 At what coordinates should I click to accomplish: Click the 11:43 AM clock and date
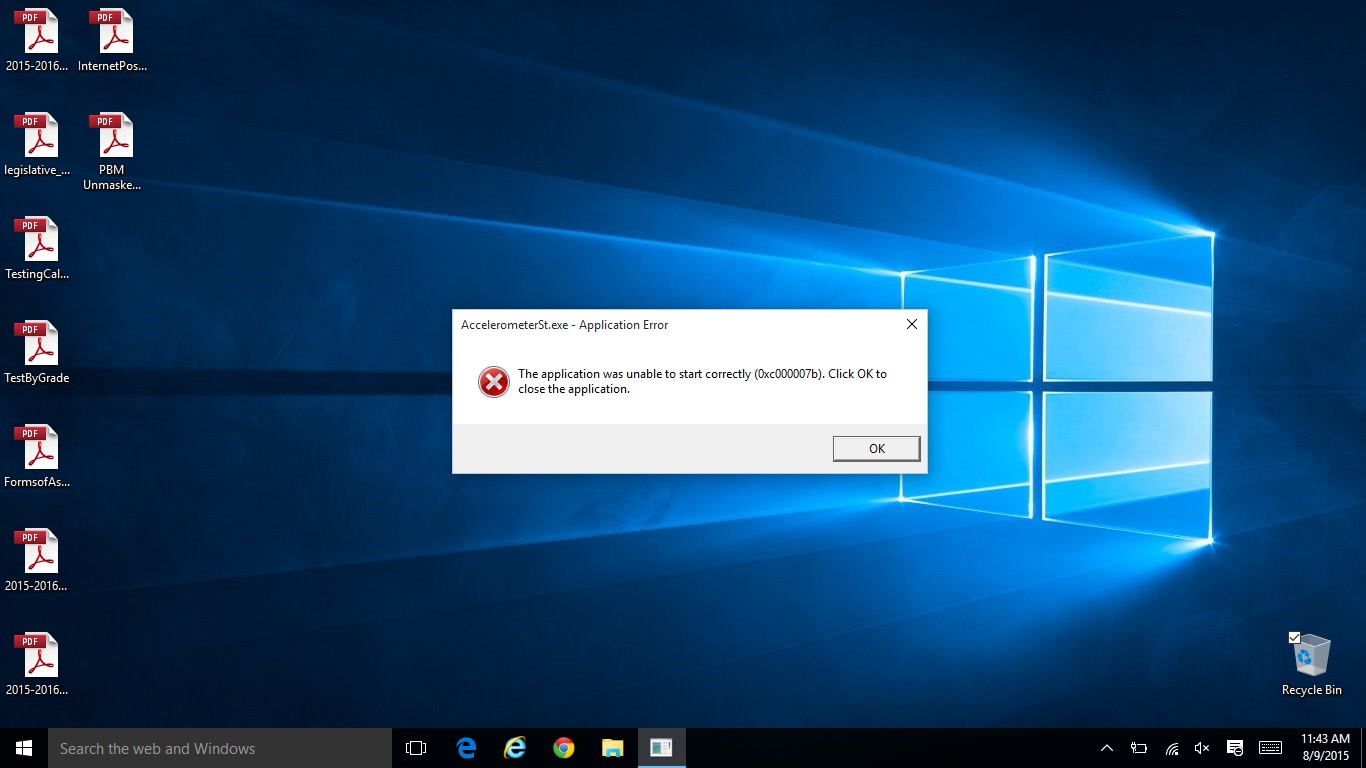1325,748
